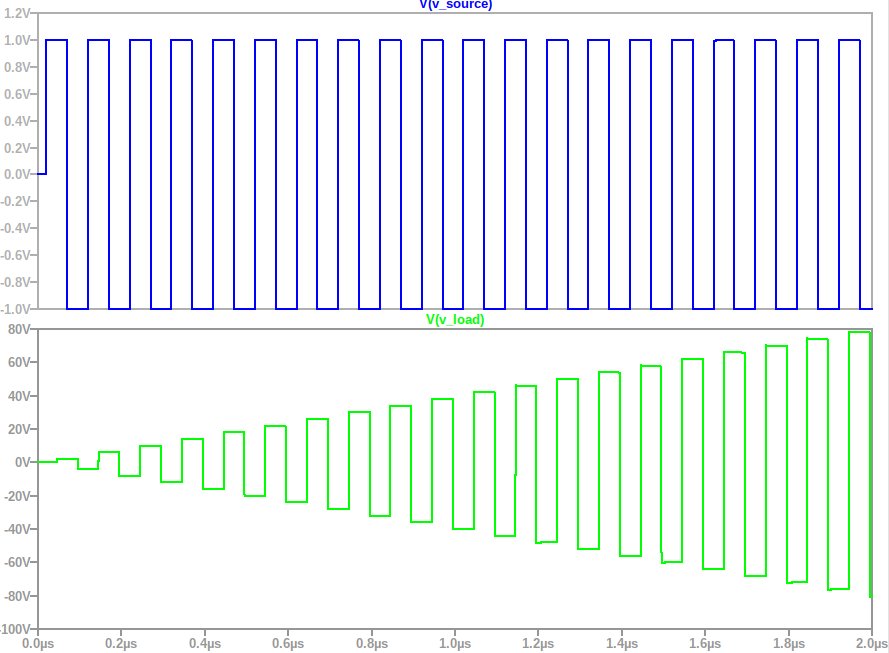Click the 1.0µs time axis label
889x653 pixels.
coord(455,644)
